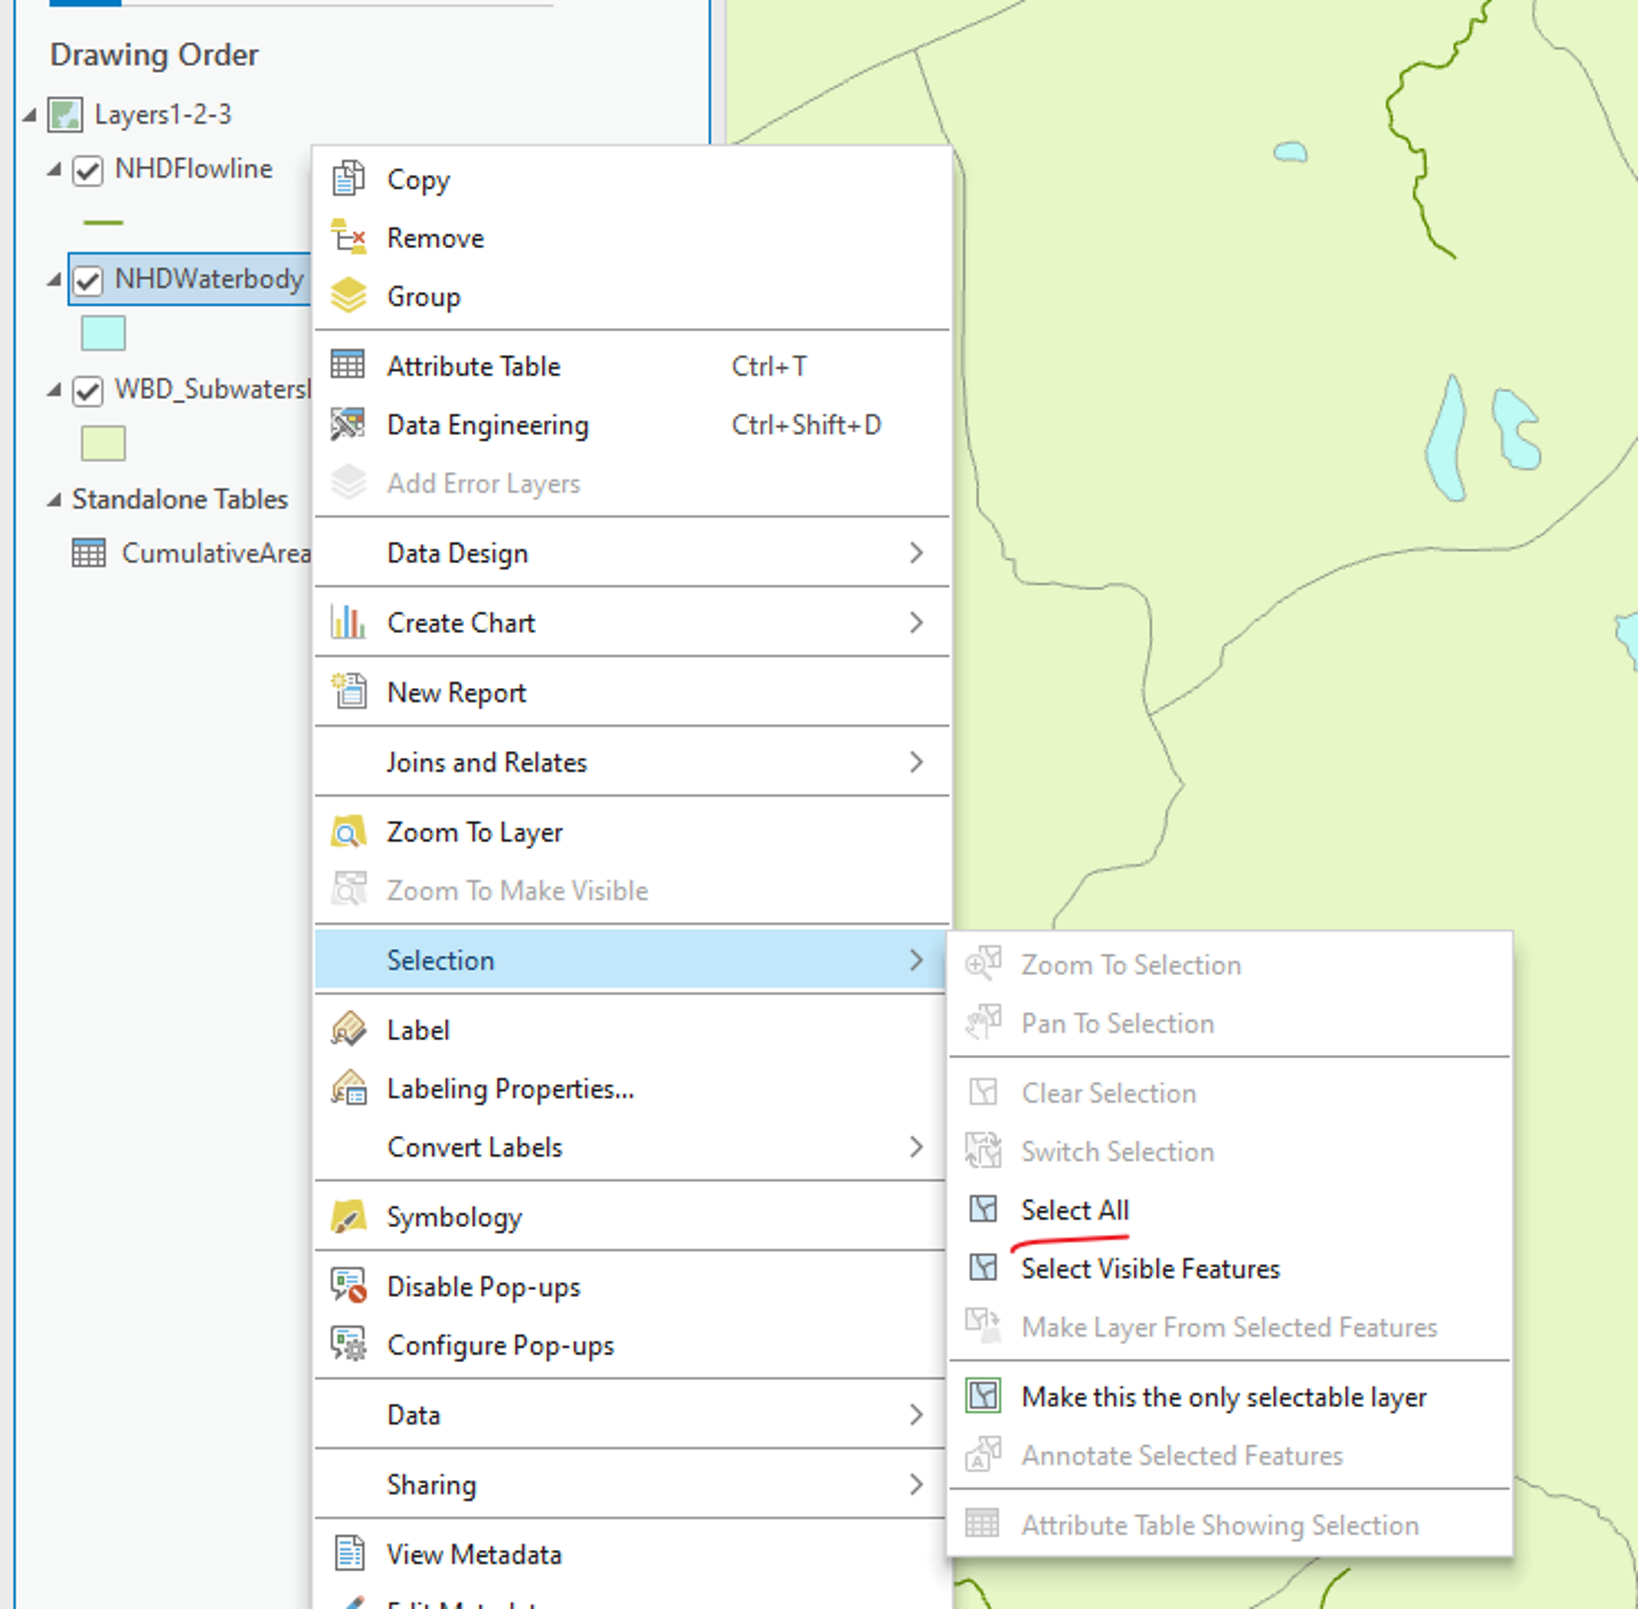Screen dimensions: 1638x1609
Task: Click the Data Engineering icon
Action: (347, 424)
